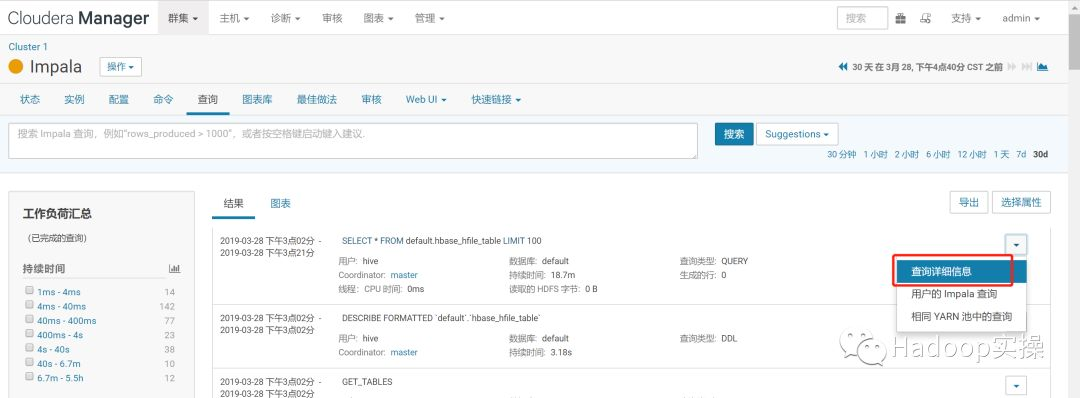Show the time-range chart icon
The width and height of the screenshot is (1080, 398).
coord(1043,67)
